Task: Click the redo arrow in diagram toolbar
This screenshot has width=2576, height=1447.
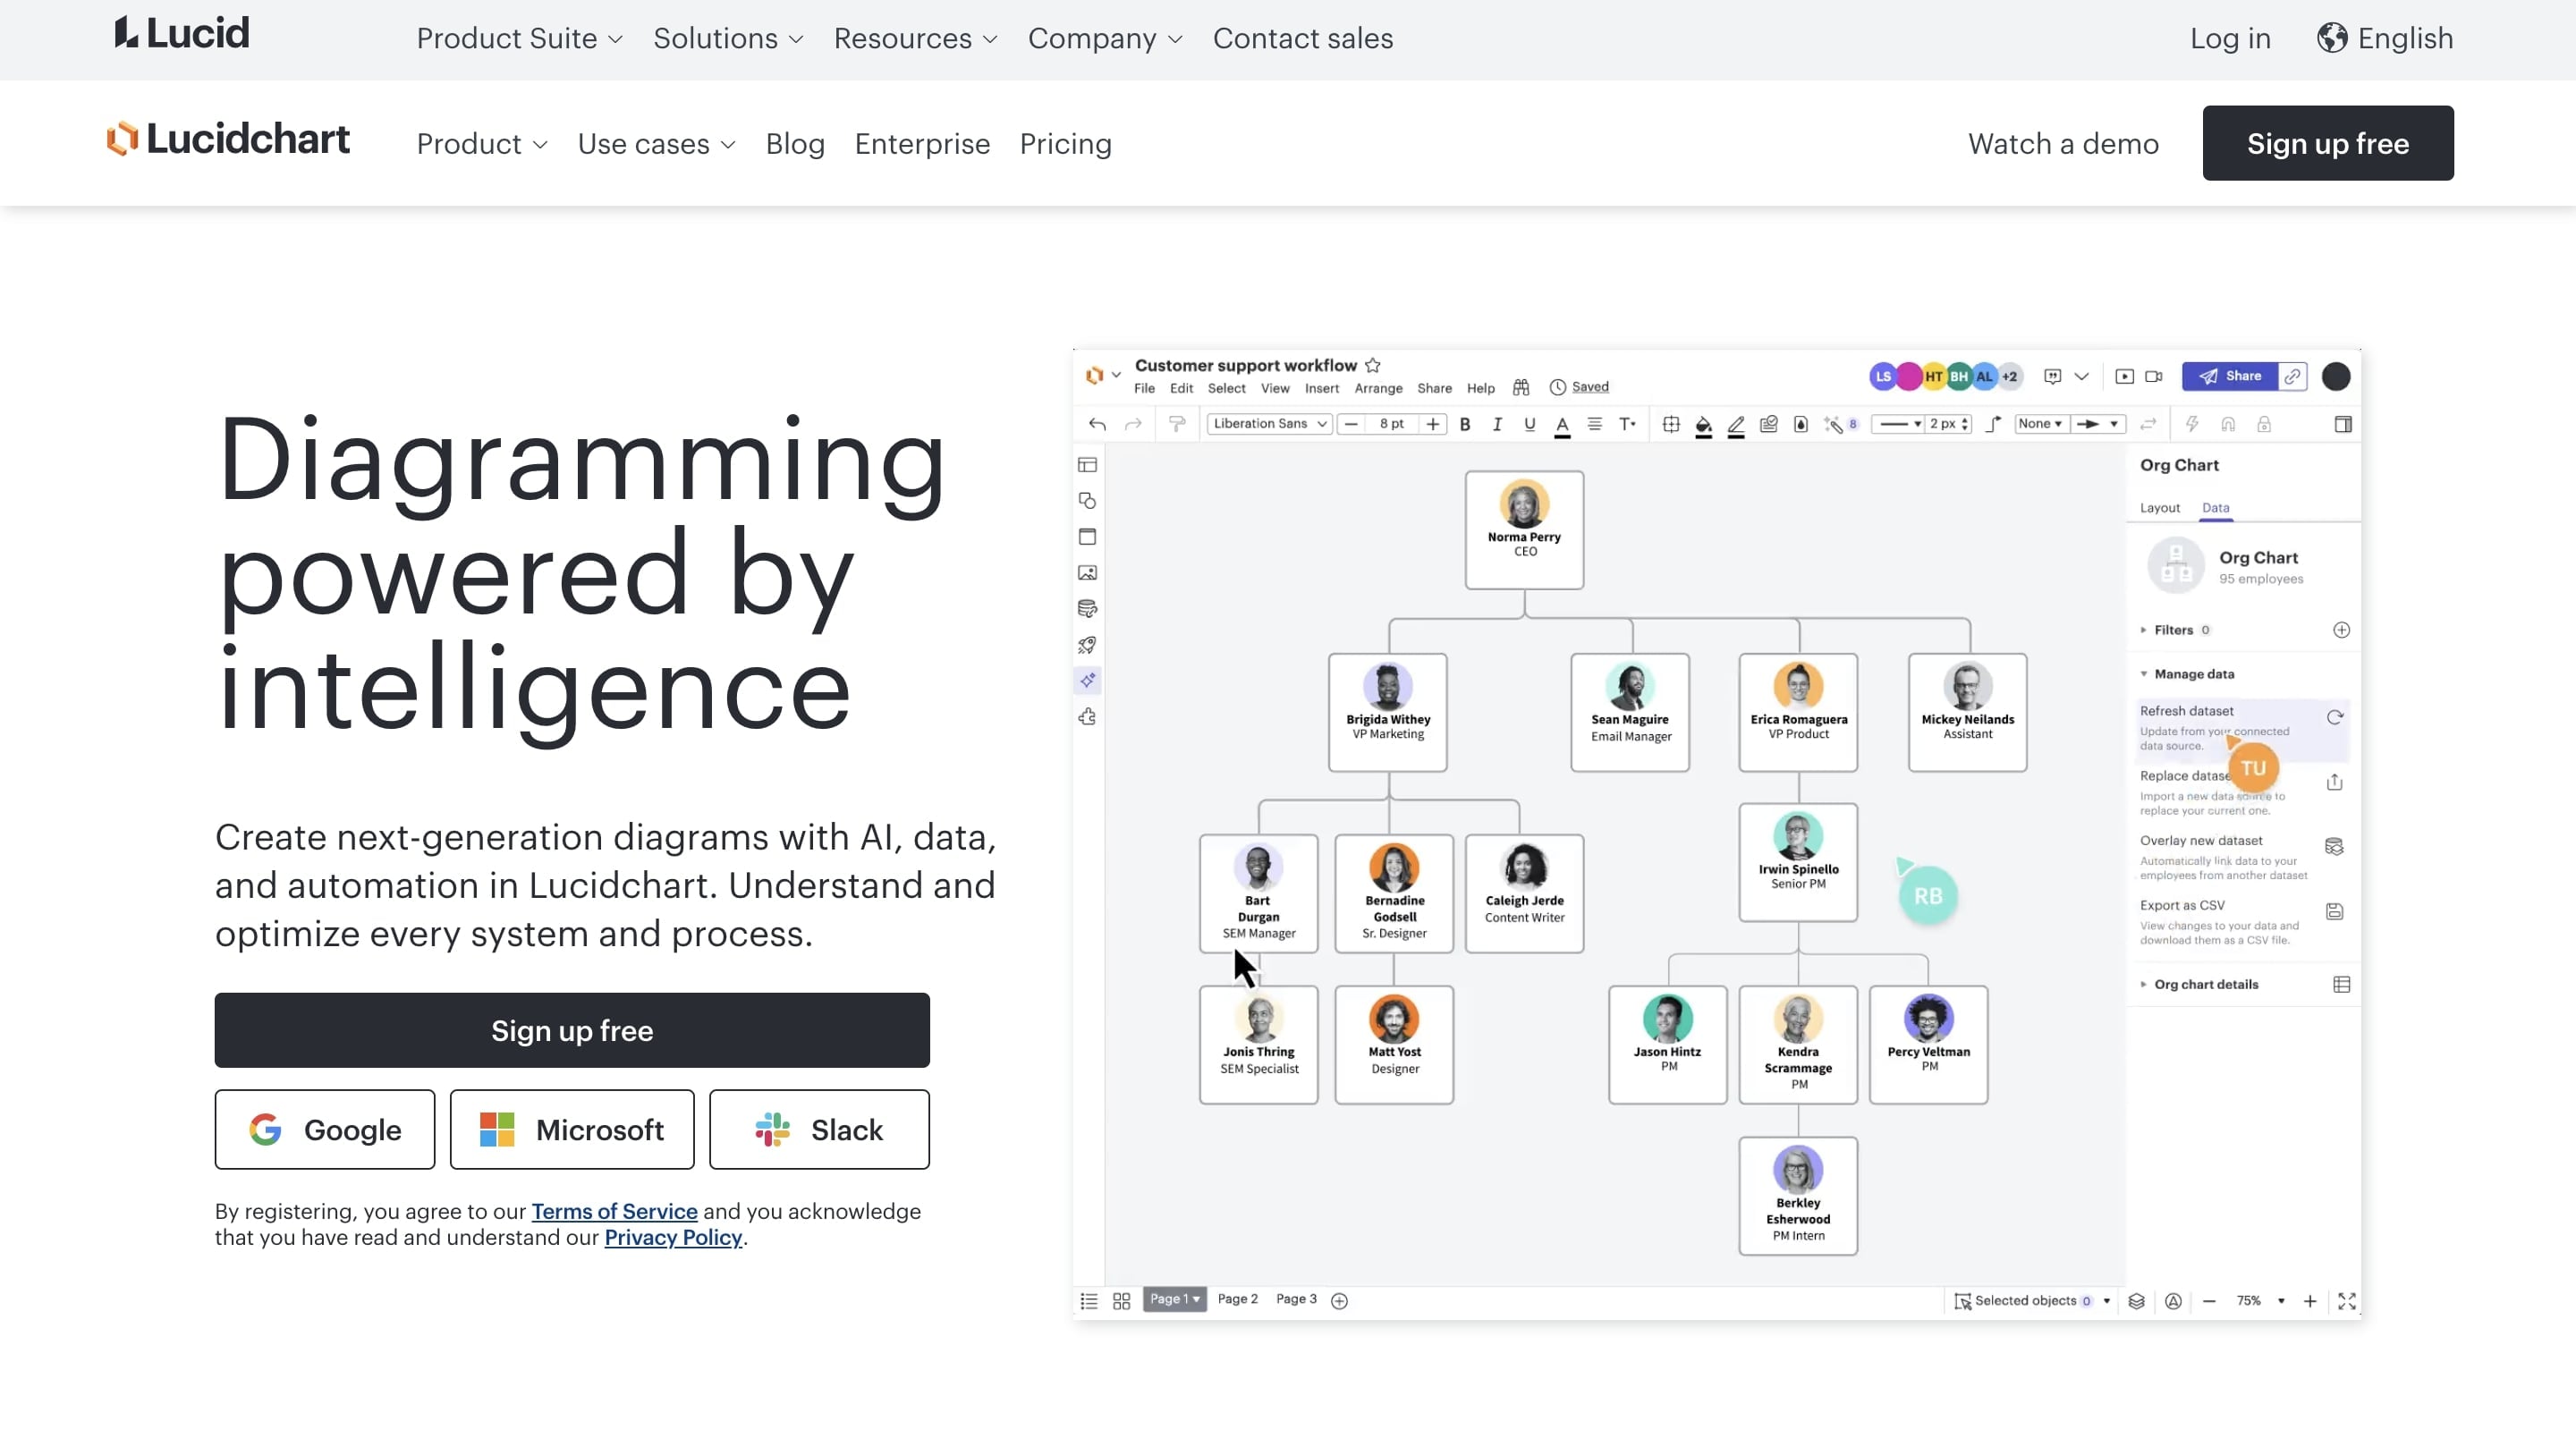Action: click(1133, 424)
